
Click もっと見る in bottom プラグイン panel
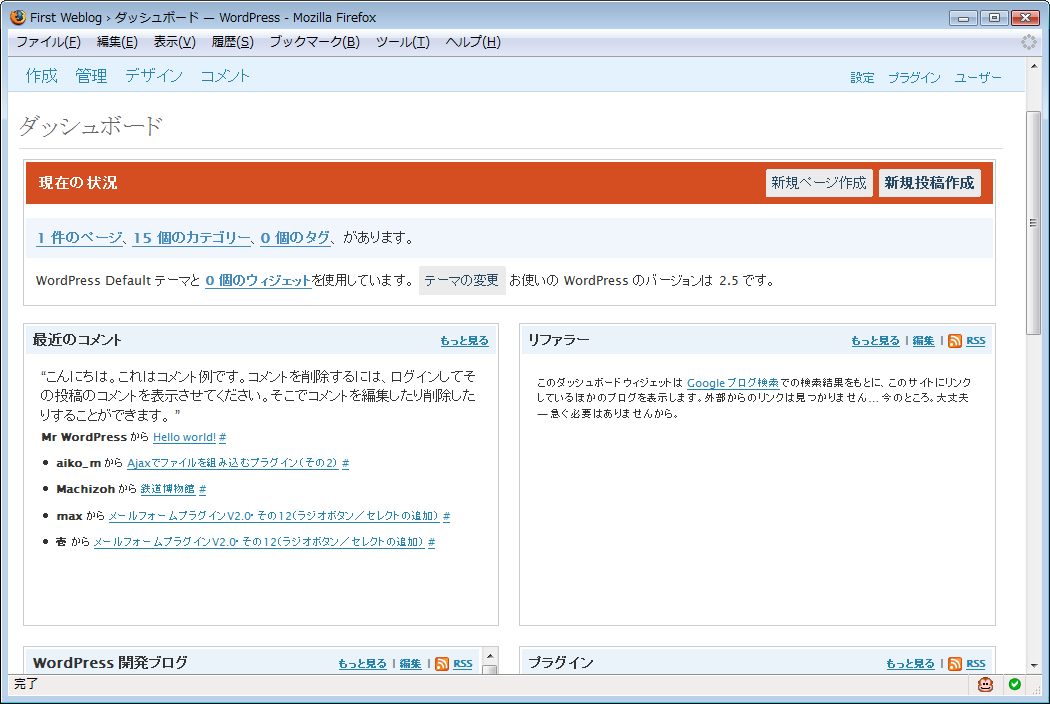click(910, 664)
